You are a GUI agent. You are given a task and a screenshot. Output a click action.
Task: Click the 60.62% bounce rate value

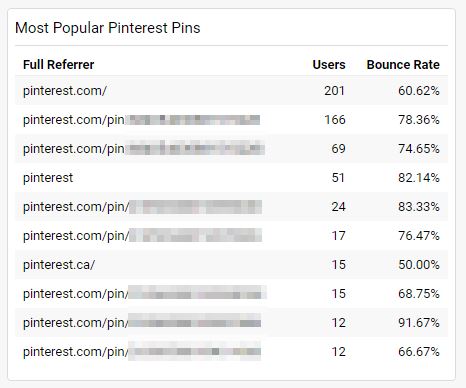tap(419, 91)
